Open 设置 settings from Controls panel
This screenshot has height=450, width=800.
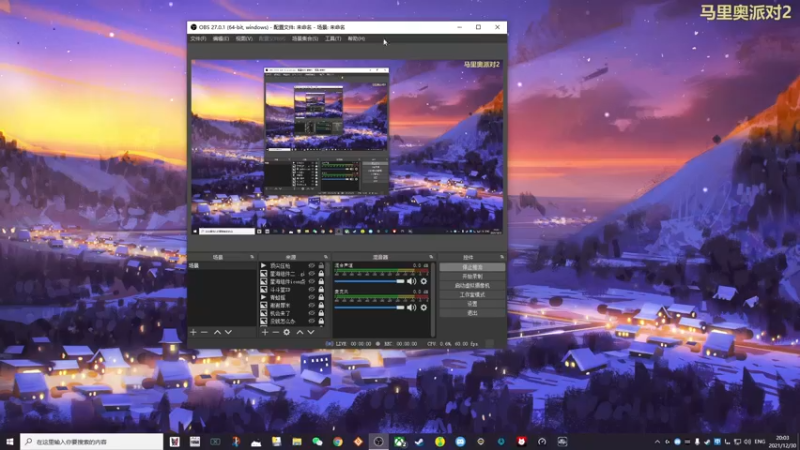(x=472, y=304)
